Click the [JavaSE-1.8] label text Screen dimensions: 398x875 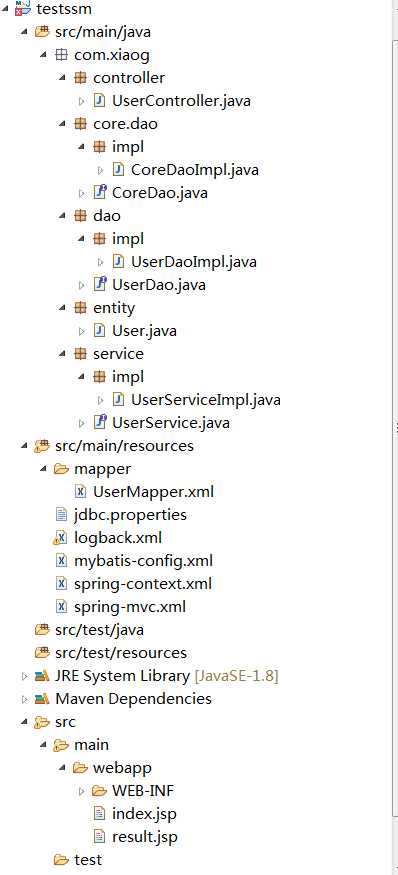(x=236, y=676)
